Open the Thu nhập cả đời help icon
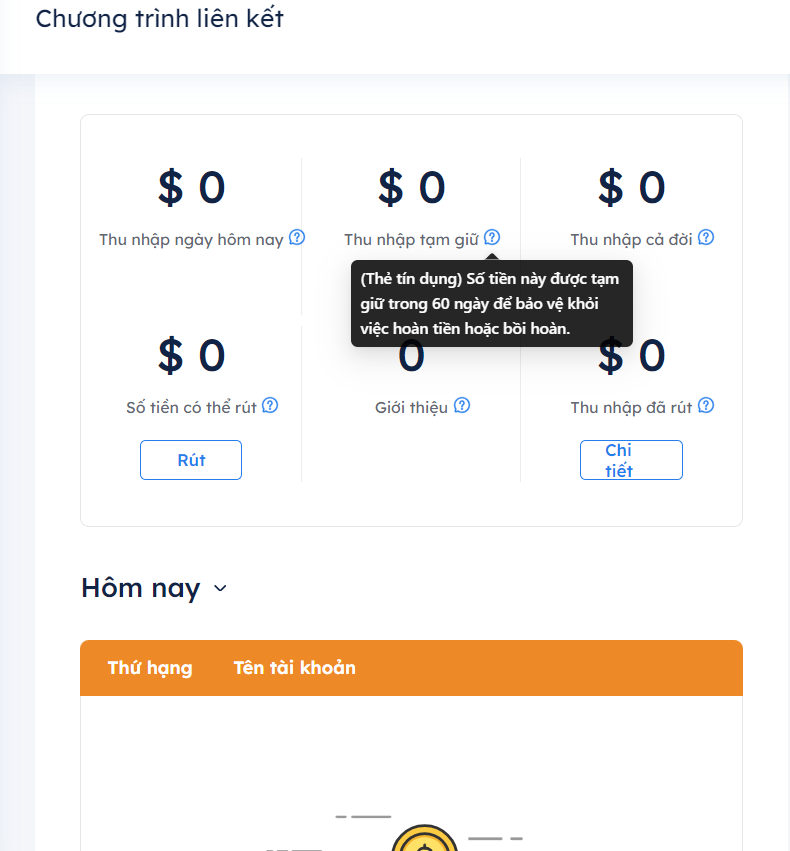 pyautogui.click(x=706, y=238)
